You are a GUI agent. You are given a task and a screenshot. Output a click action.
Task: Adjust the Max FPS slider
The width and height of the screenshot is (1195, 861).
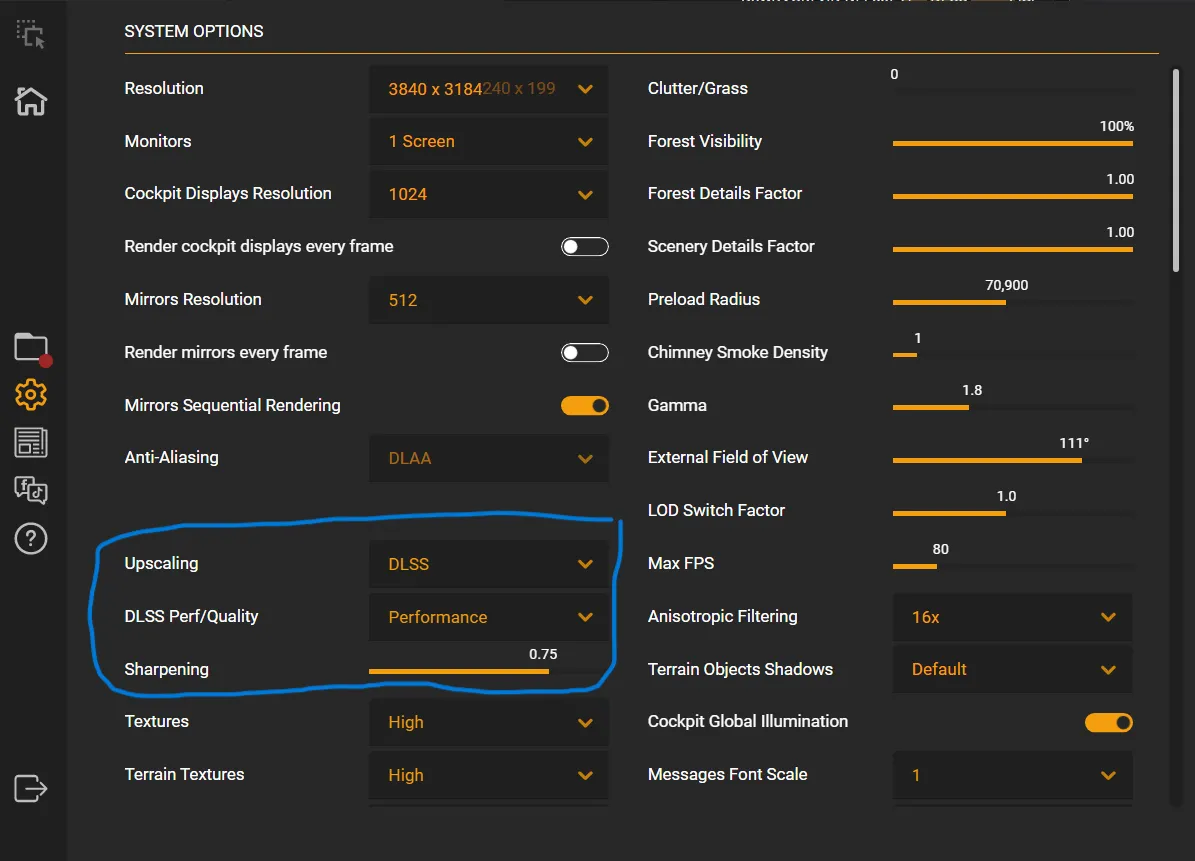tap(1013, 566)
